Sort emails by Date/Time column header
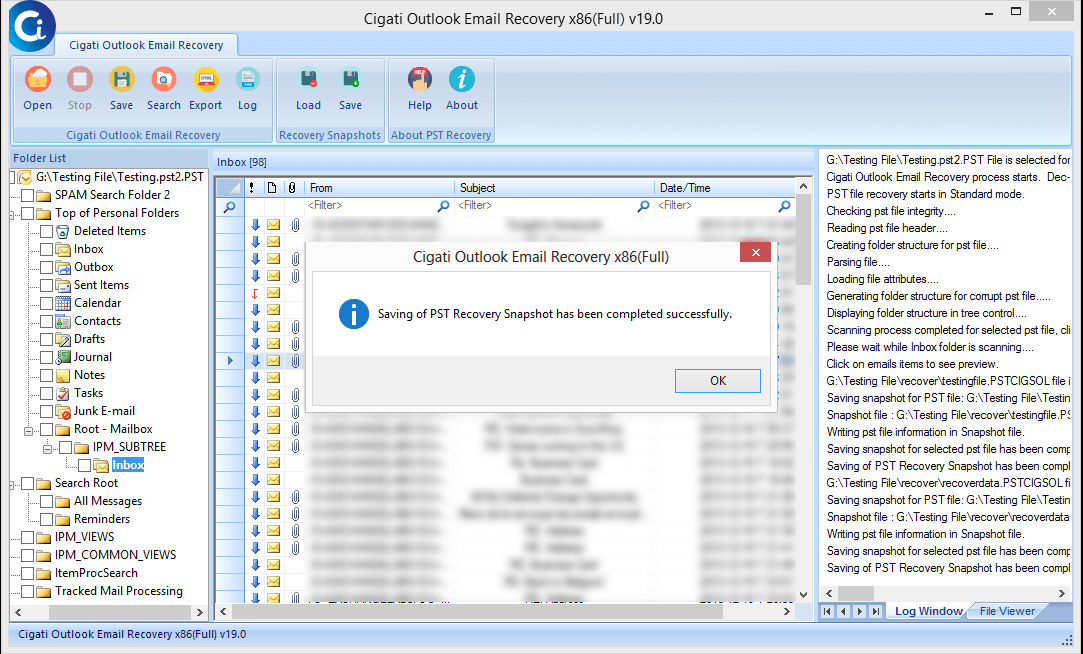The image size is (1083, 654). (x=725, y=188)
